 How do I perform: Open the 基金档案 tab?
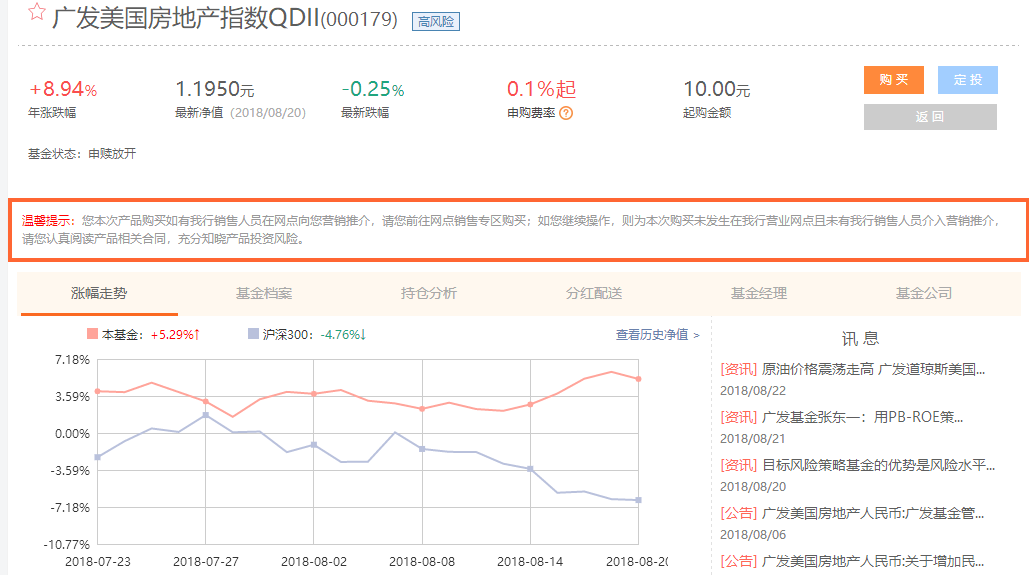264,293
